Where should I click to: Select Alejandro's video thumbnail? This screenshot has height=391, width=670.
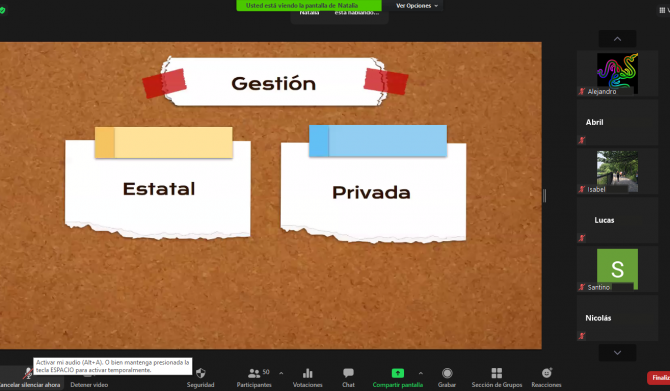[617, 73]
